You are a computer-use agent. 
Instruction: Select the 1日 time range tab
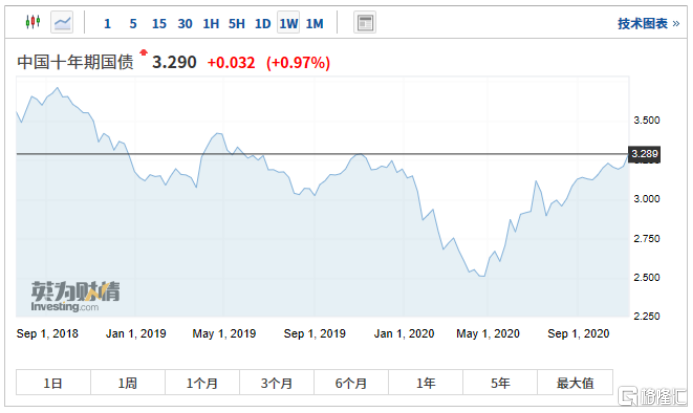tap(53, 383)
